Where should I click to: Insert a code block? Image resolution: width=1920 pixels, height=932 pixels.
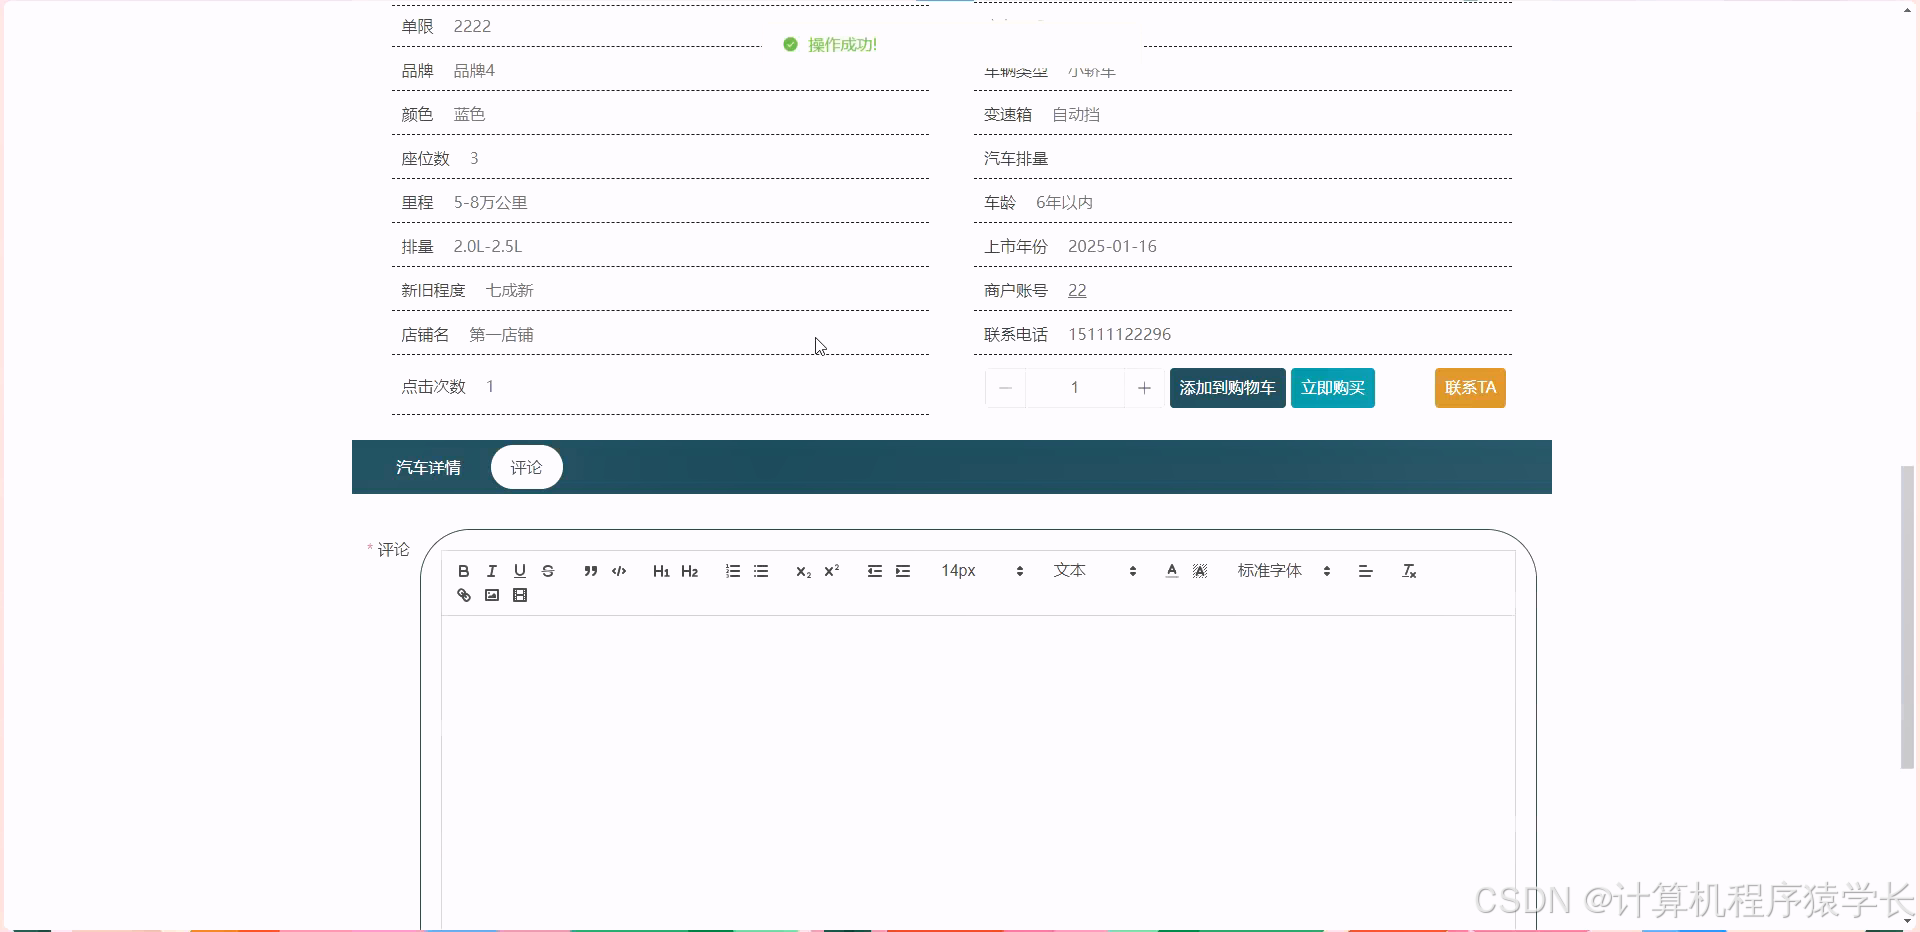[618, 570]
